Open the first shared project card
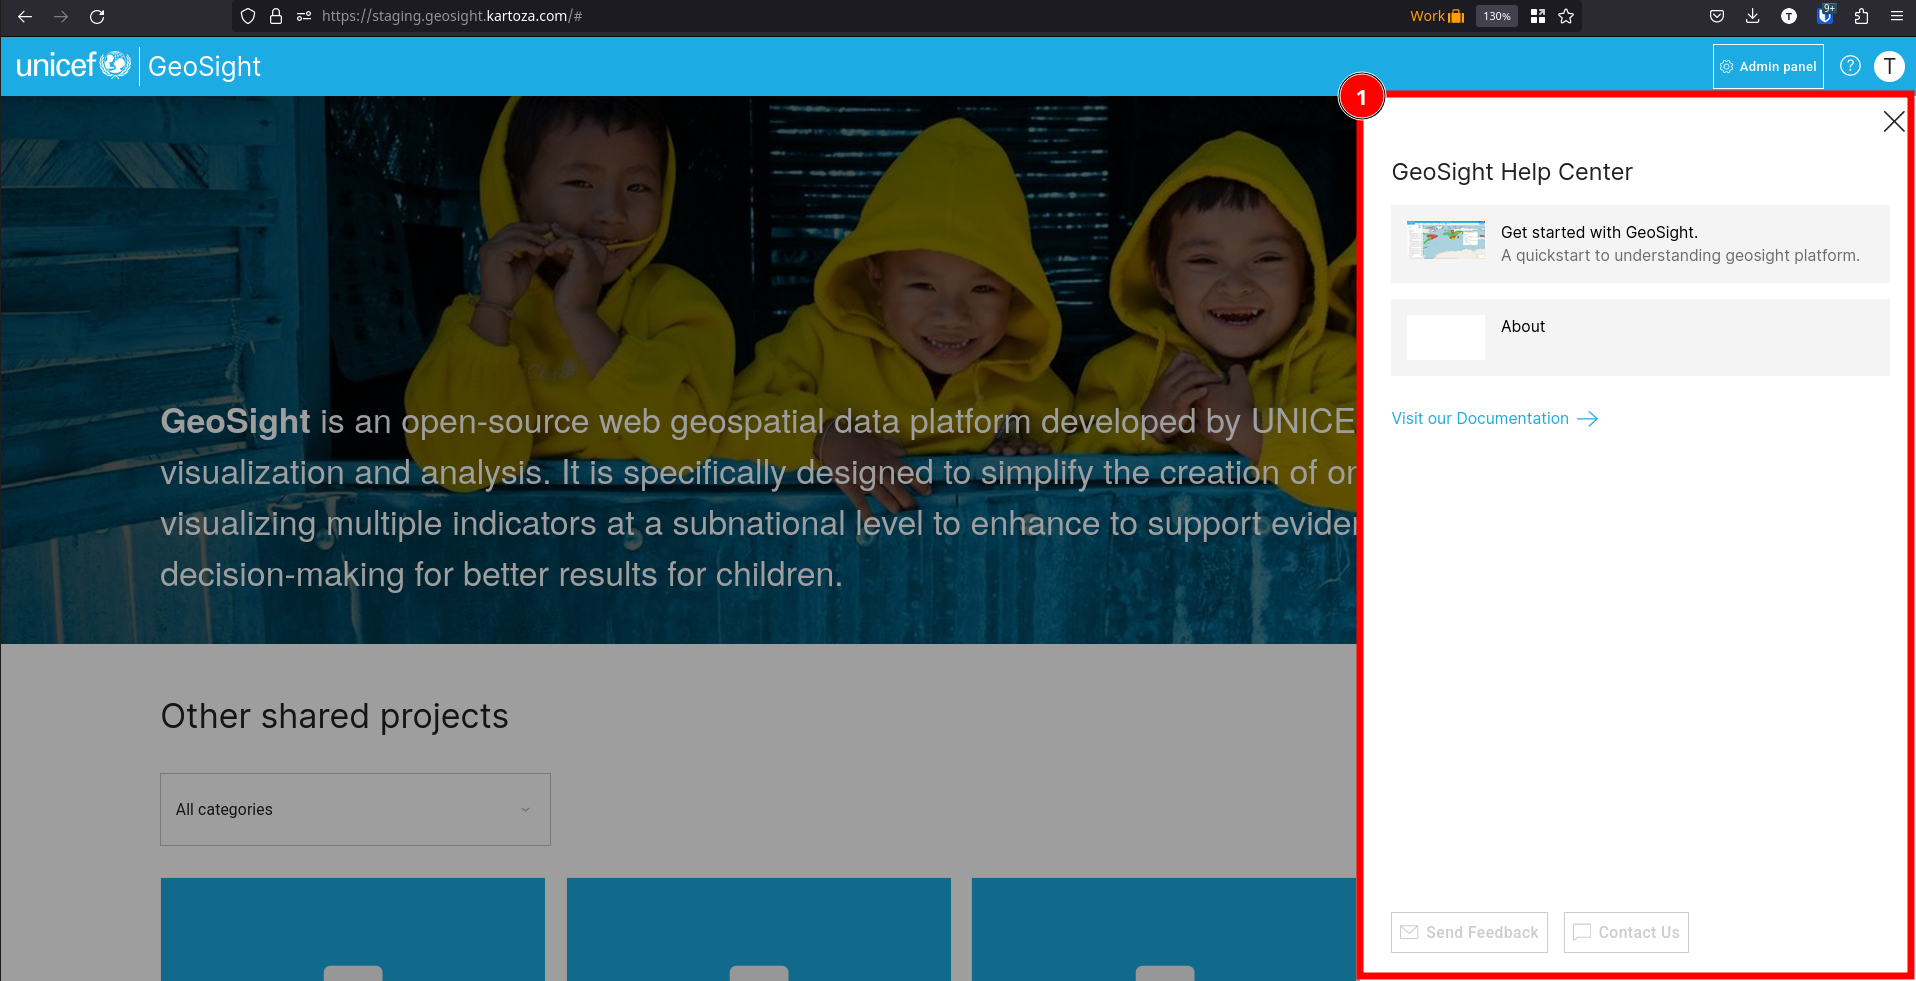 [353, 929]
